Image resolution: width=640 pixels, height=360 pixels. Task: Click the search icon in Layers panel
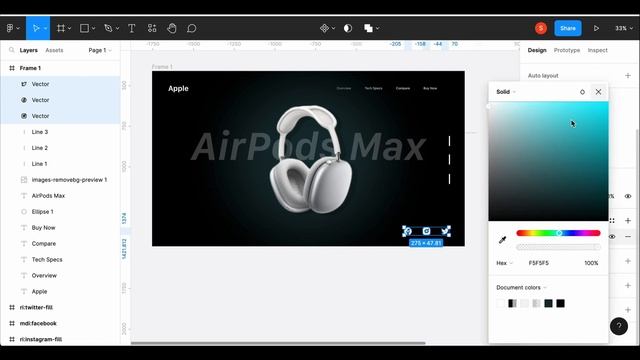click(11, 50)
